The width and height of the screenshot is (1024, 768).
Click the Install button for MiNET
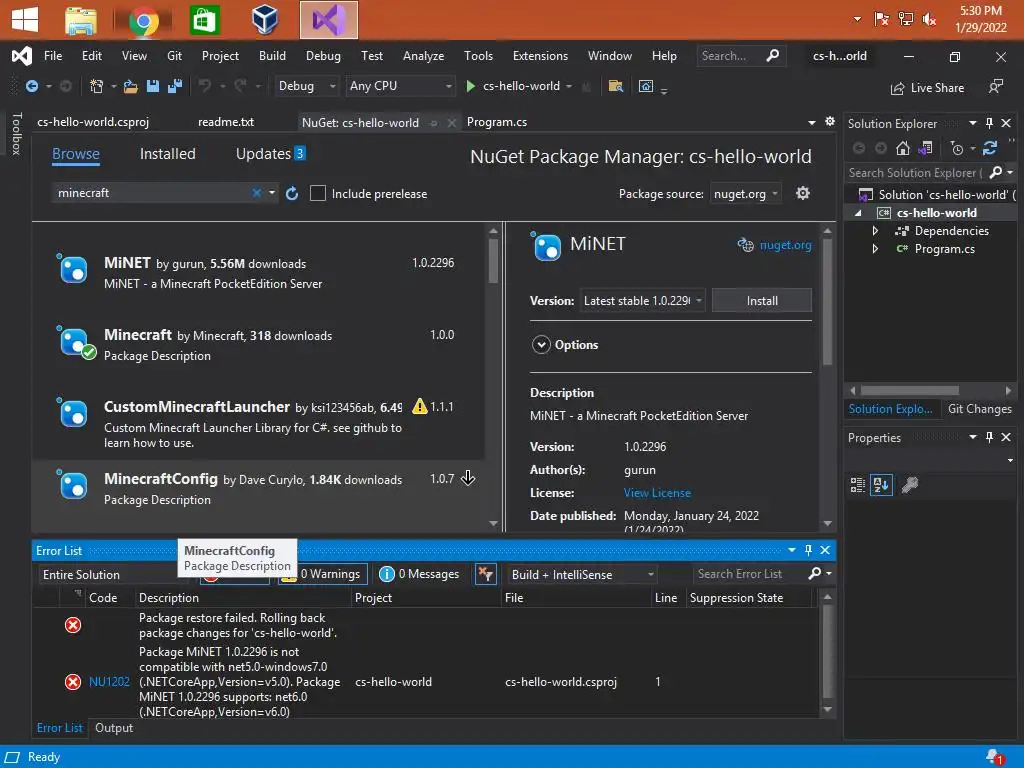761,301
